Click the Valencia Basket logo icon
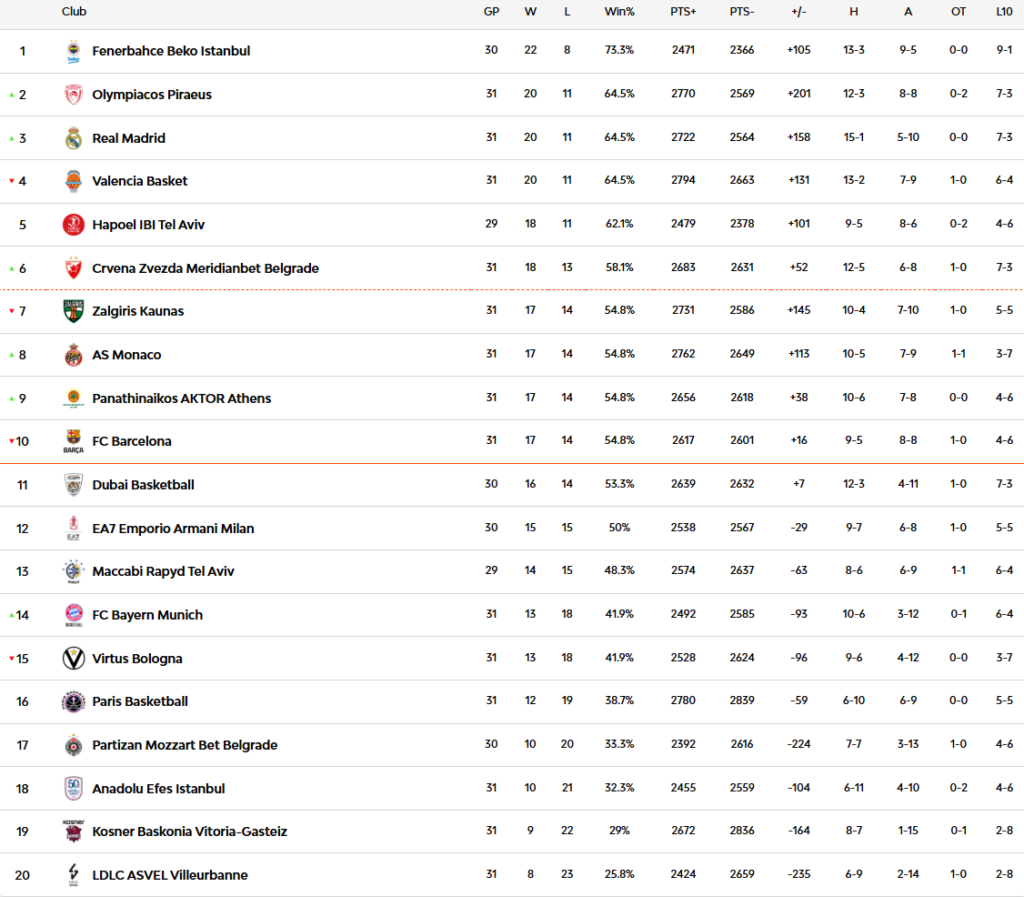The height and width of the screenshot is (897, 1024). tap(73, 181)
